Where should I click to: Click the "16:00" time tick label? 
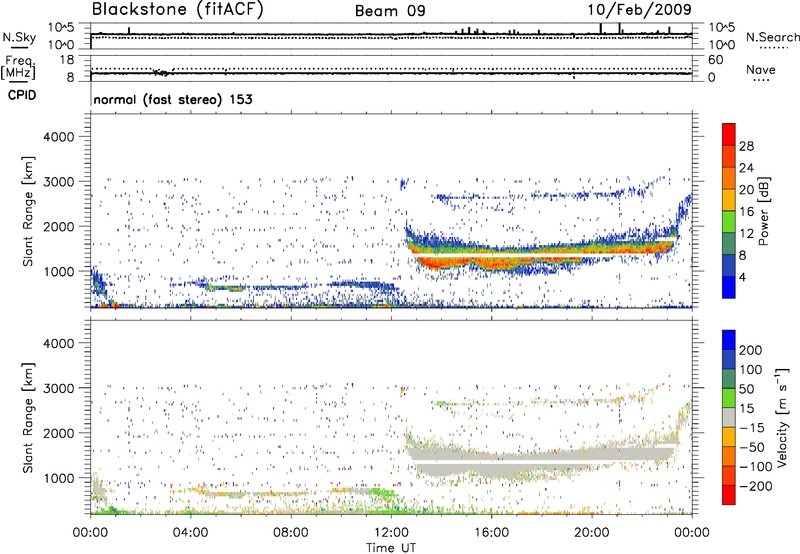[491, 533]
